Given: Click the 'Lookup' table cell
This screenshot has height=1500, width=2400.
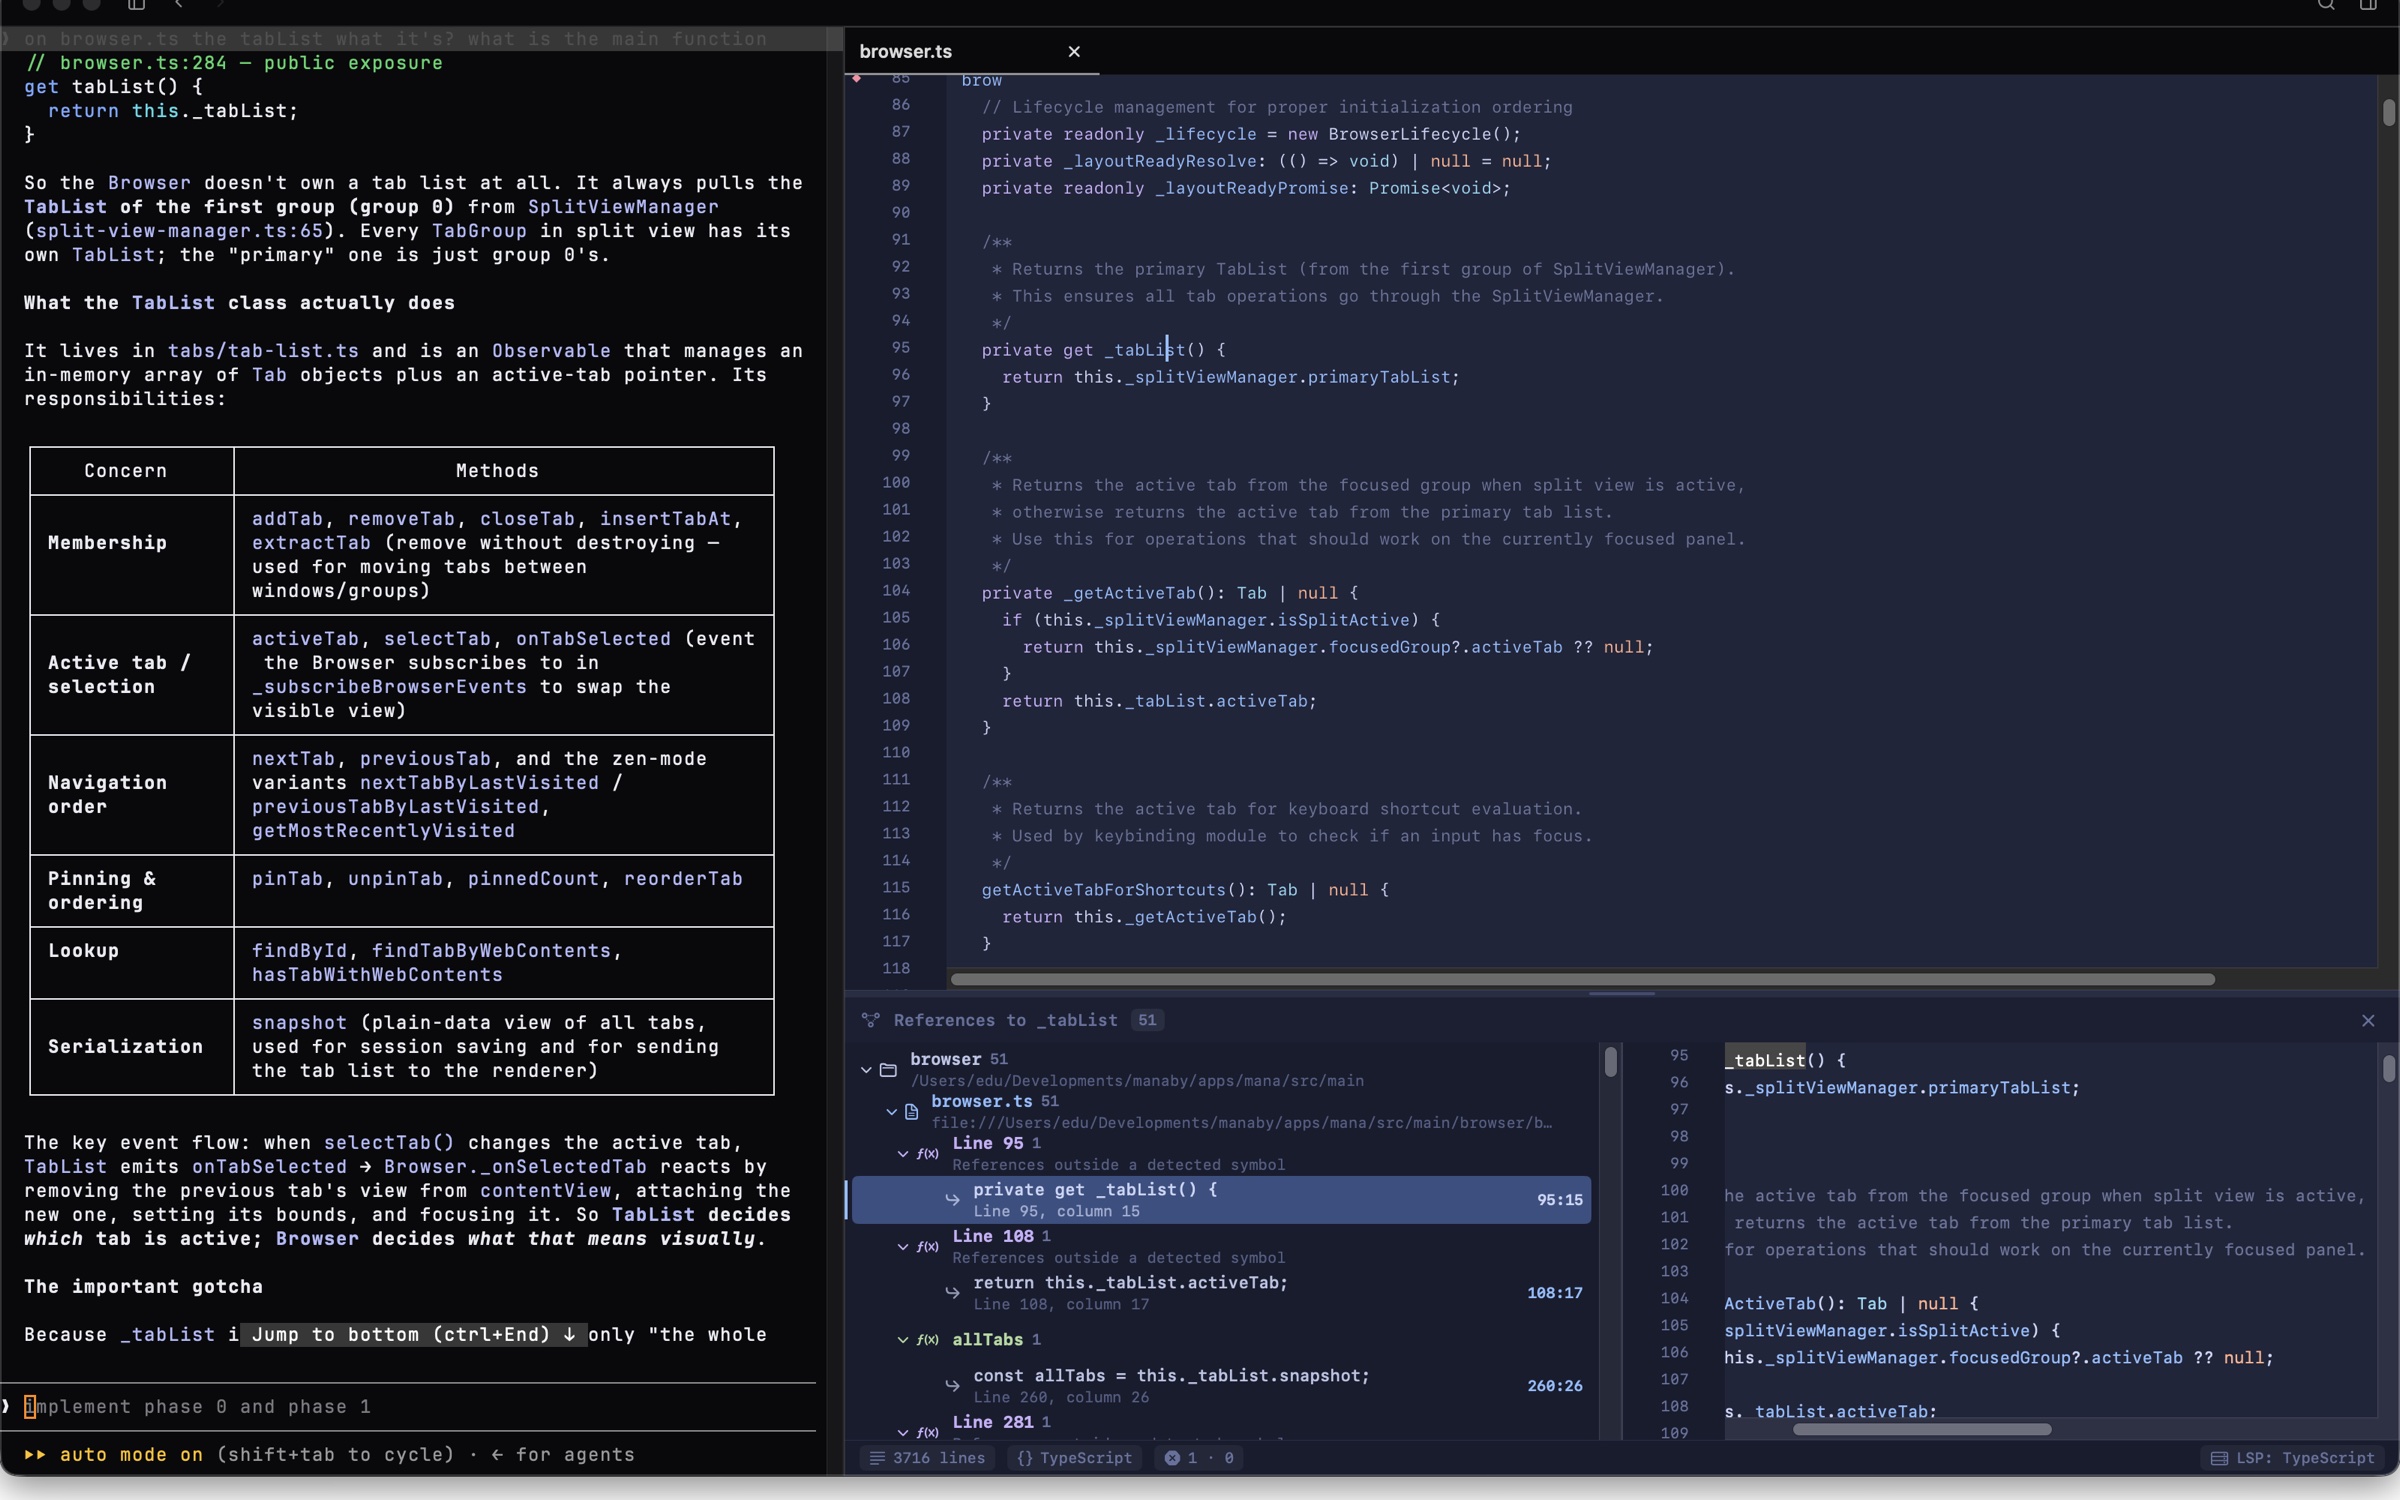Looking at the screenshot, I should (132, 963).
